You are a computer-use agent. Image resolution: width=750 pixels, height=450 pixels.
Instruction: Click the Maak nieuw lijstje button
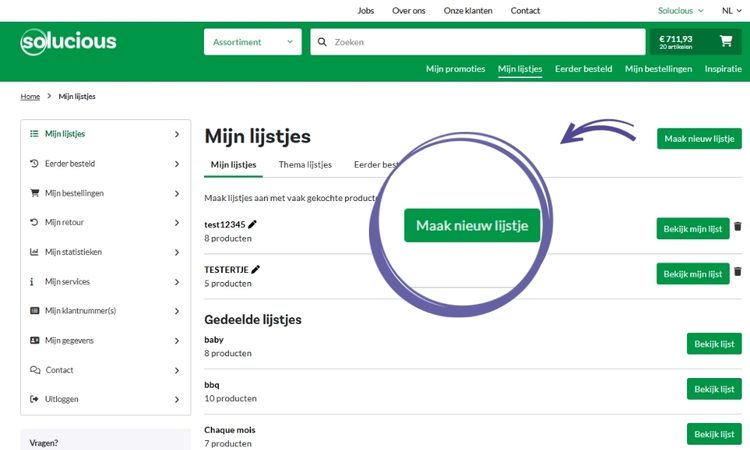click(x=699, y=138)
